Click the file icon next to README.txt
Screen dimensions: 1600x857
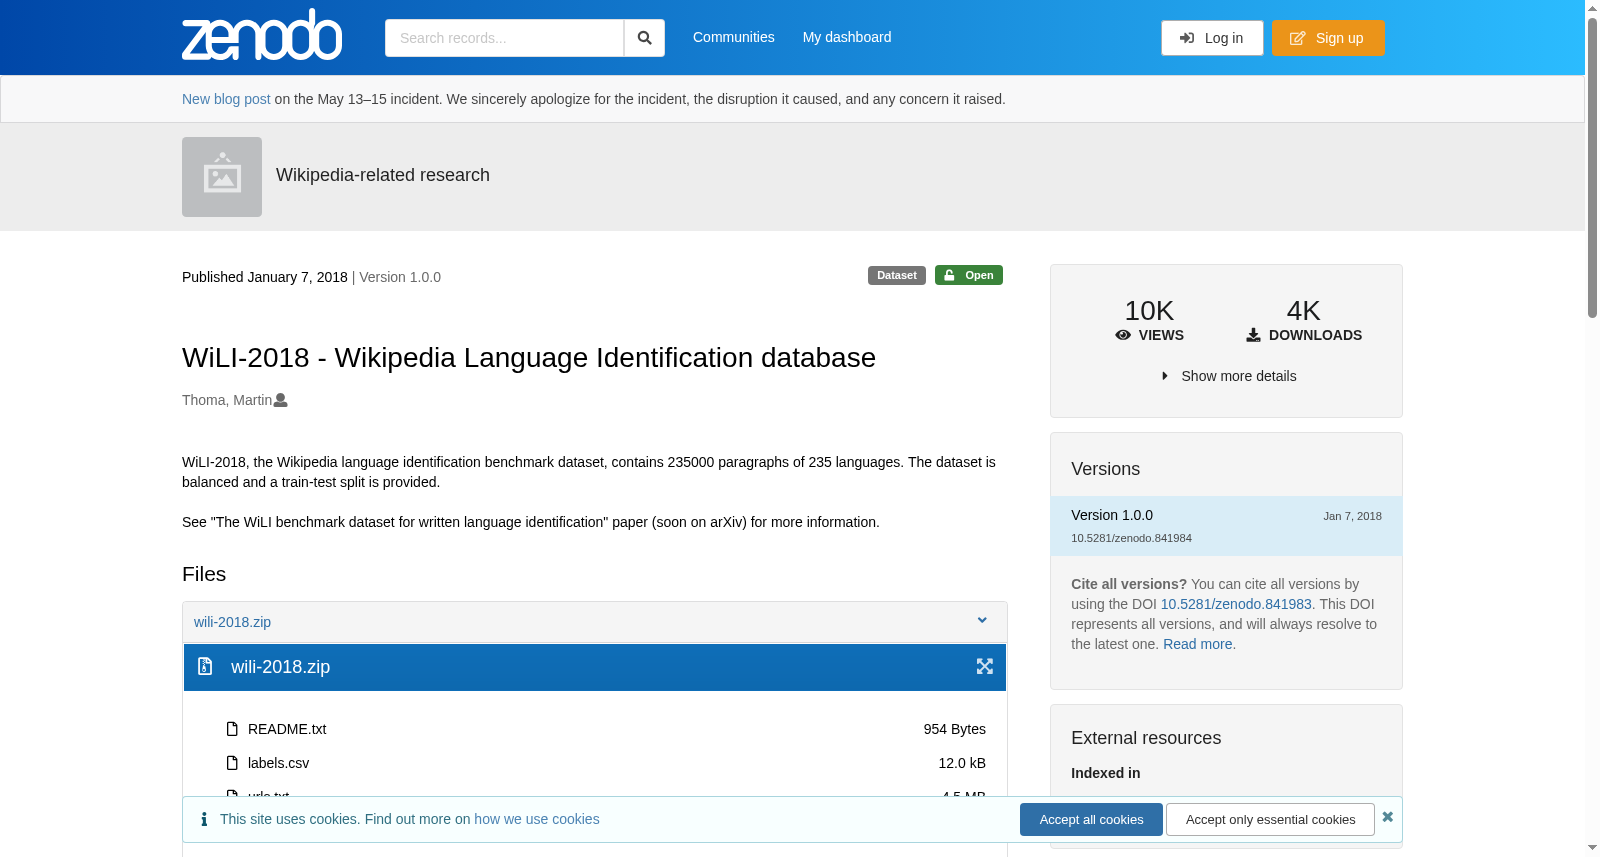232,729
